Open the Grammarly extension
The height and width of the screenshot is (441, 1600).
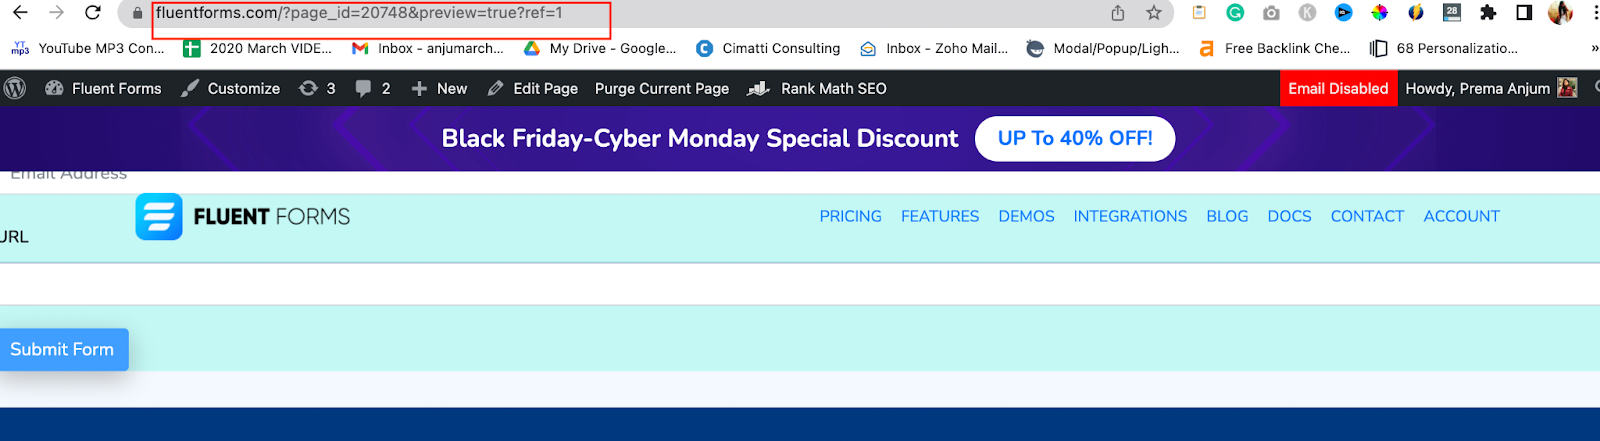tap(1235, 13)
